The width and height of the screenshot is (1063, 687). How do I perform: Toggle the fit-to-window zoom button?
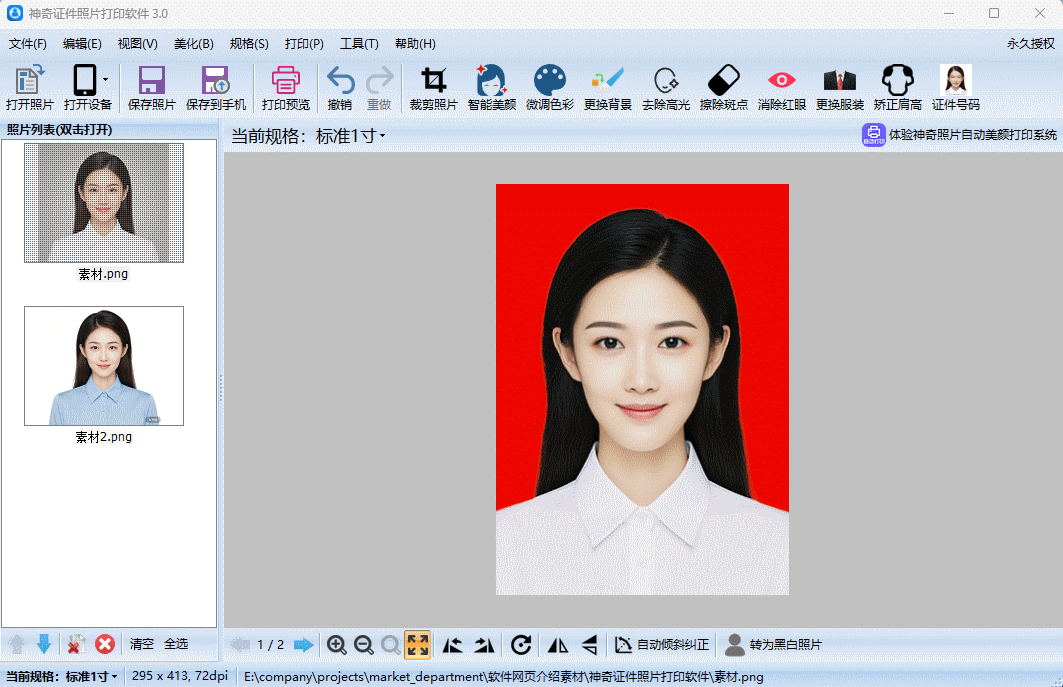click(x=418, y=645)
